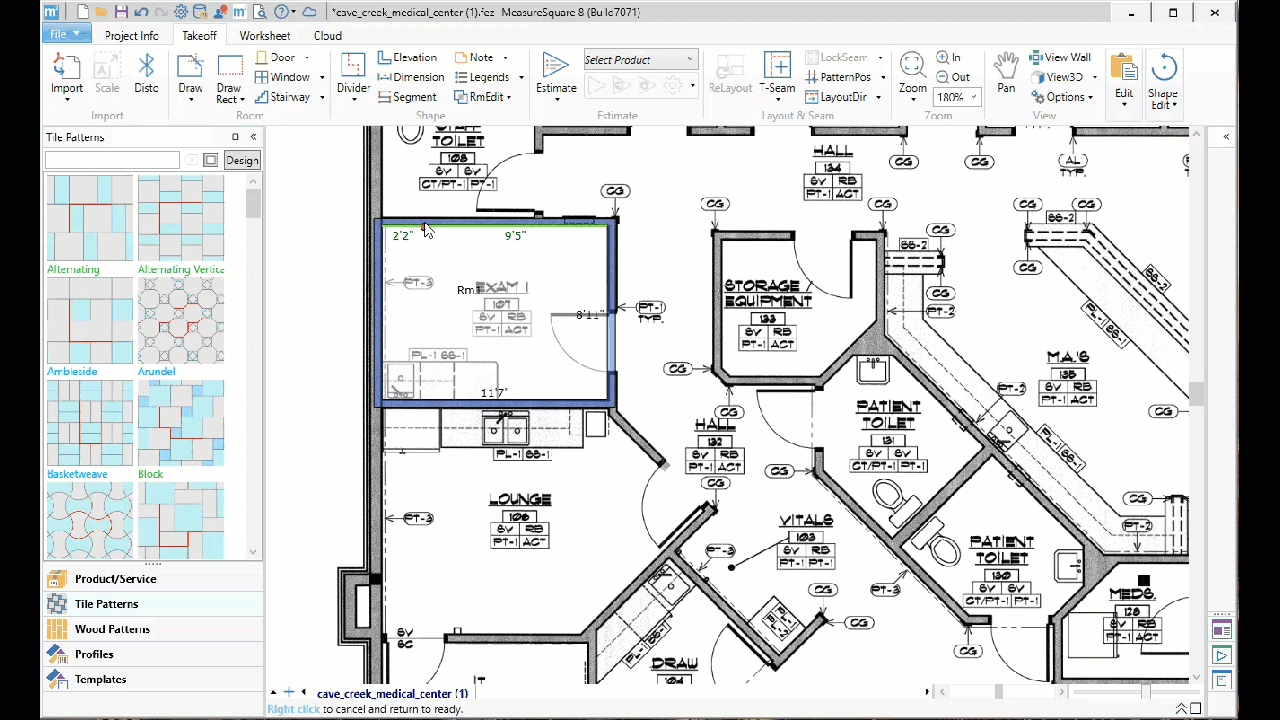Image resolution: width=1280 pixels, height=720 pixels.
Task: Open the cave_creek_medical_center document tab
Action: (392, 693)
